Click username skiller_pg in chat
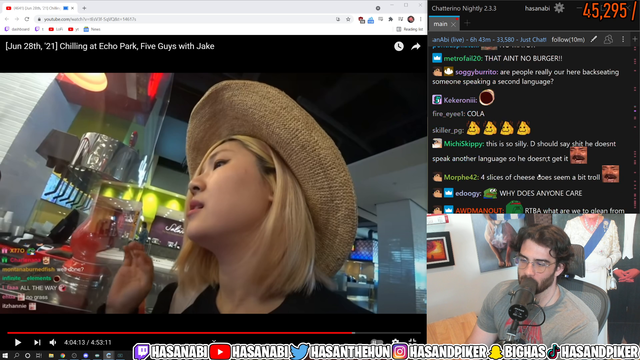 point(448,130)
